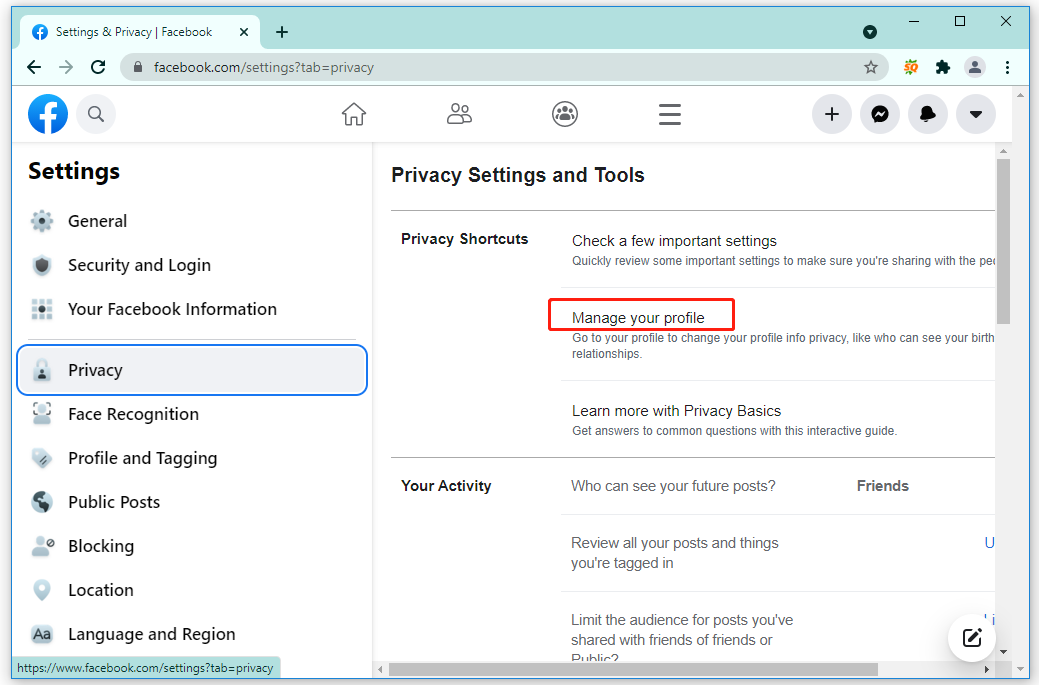Click 'Who can see your future posts?'

point(673,486)
